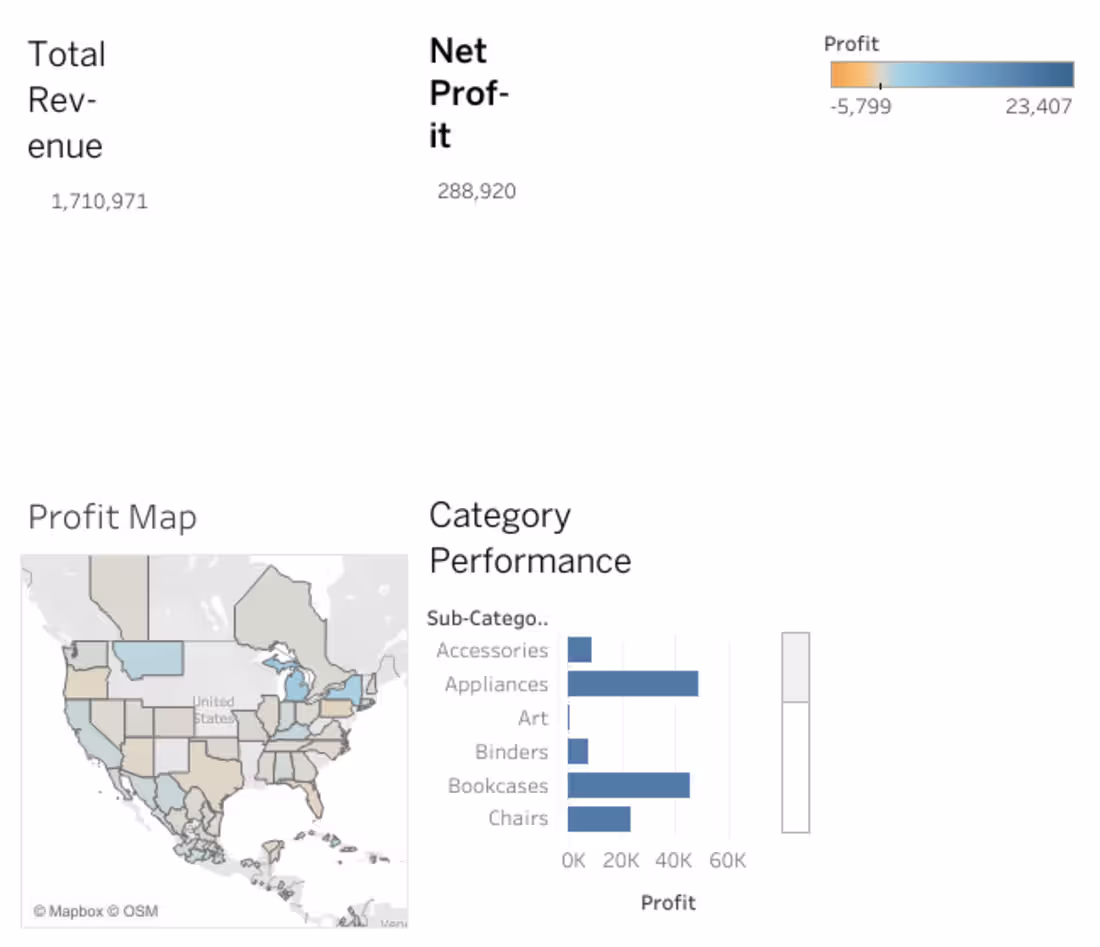Viewport: 1100px width, 947px height.
Task: Click the Appliances sub-category label
Action: pyautogui.click(x=497, y=684)
